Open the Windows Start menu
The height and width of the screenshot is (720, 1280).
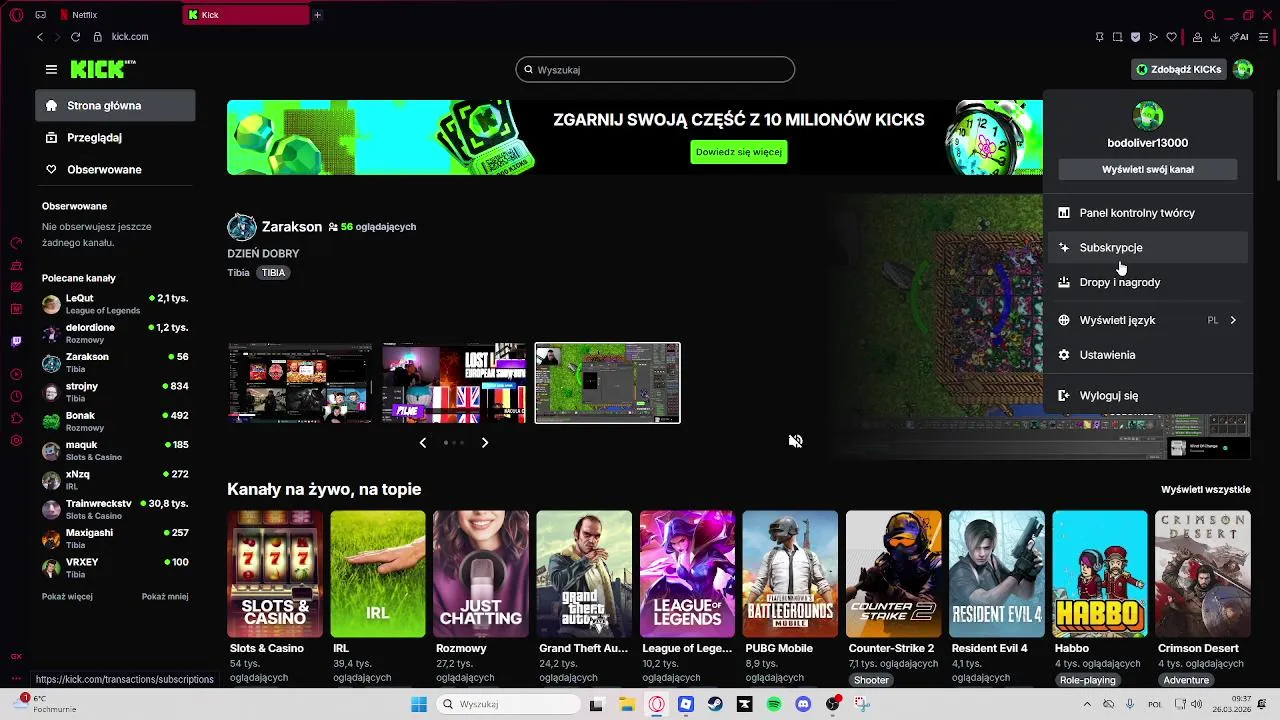419,704
